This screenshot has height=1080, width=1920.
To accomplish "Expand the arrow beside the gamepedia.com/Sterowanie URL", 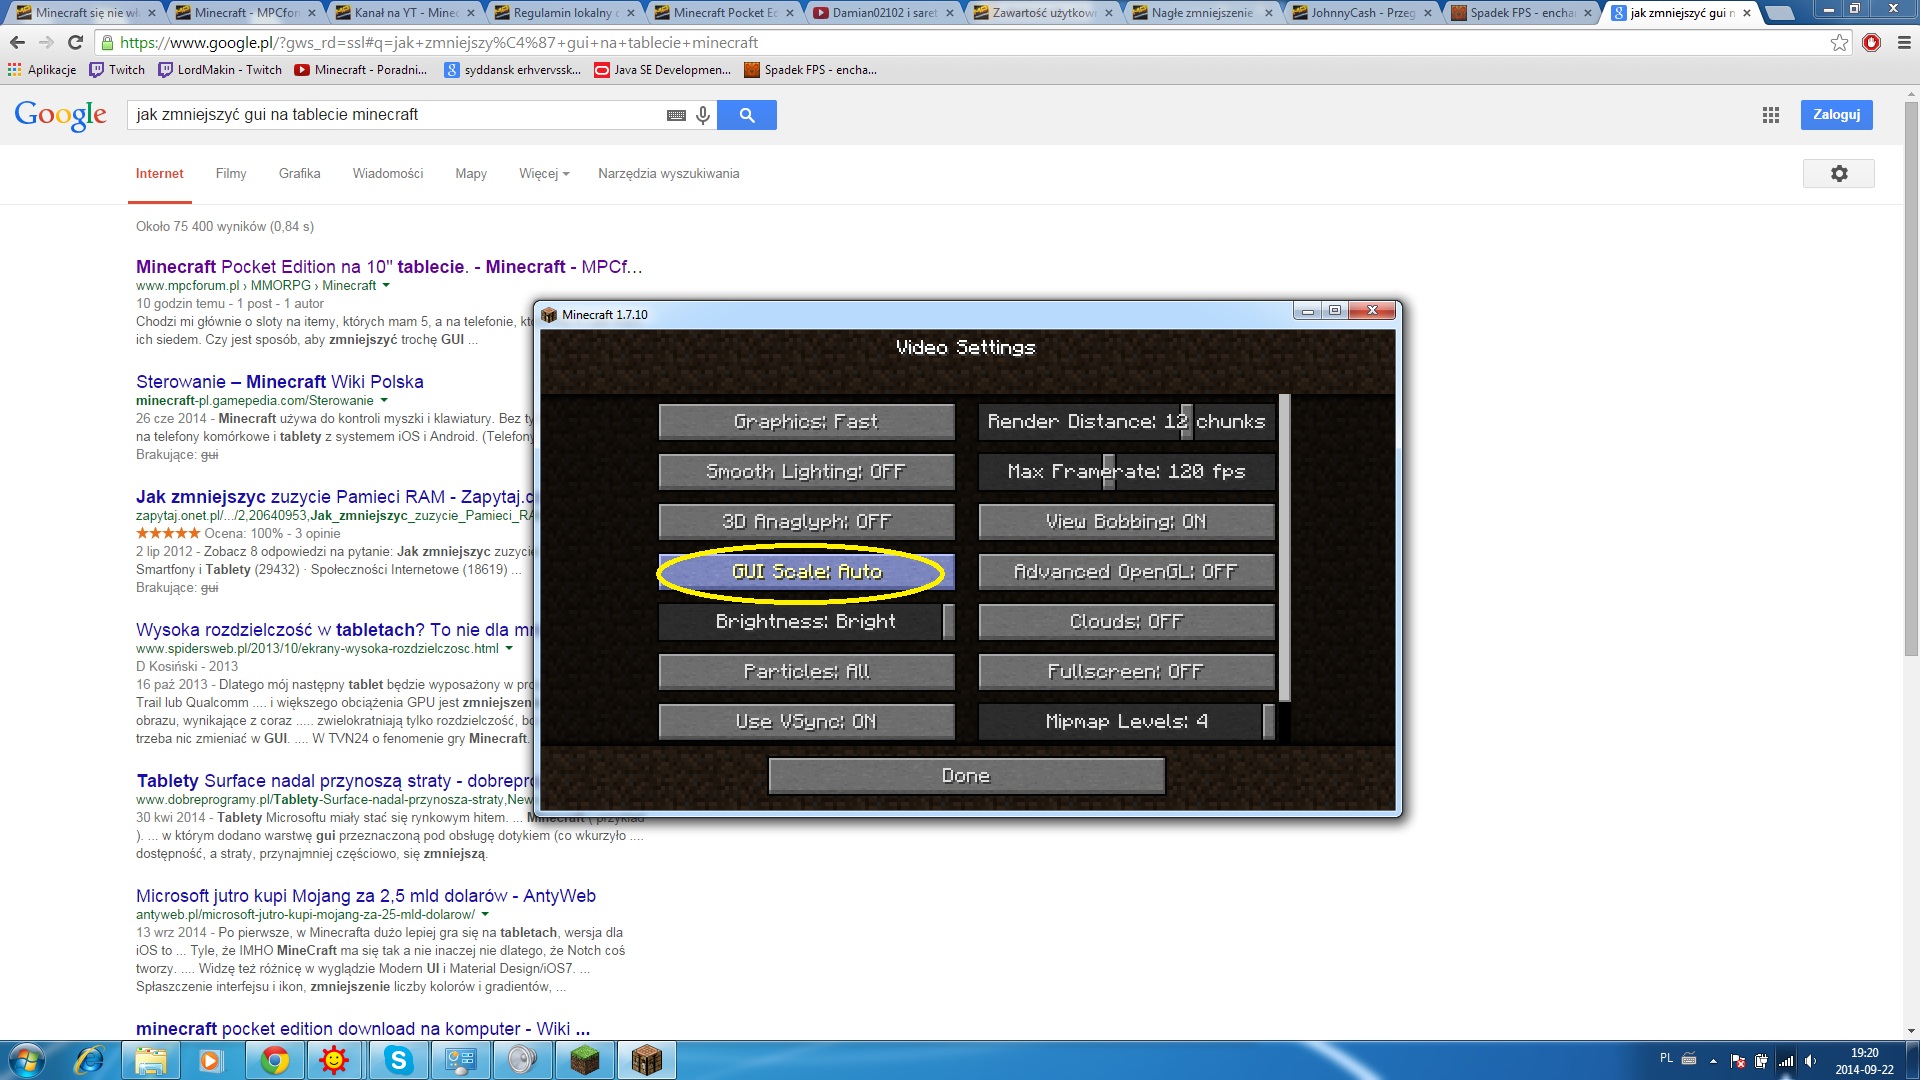I will tap(384, 401).
